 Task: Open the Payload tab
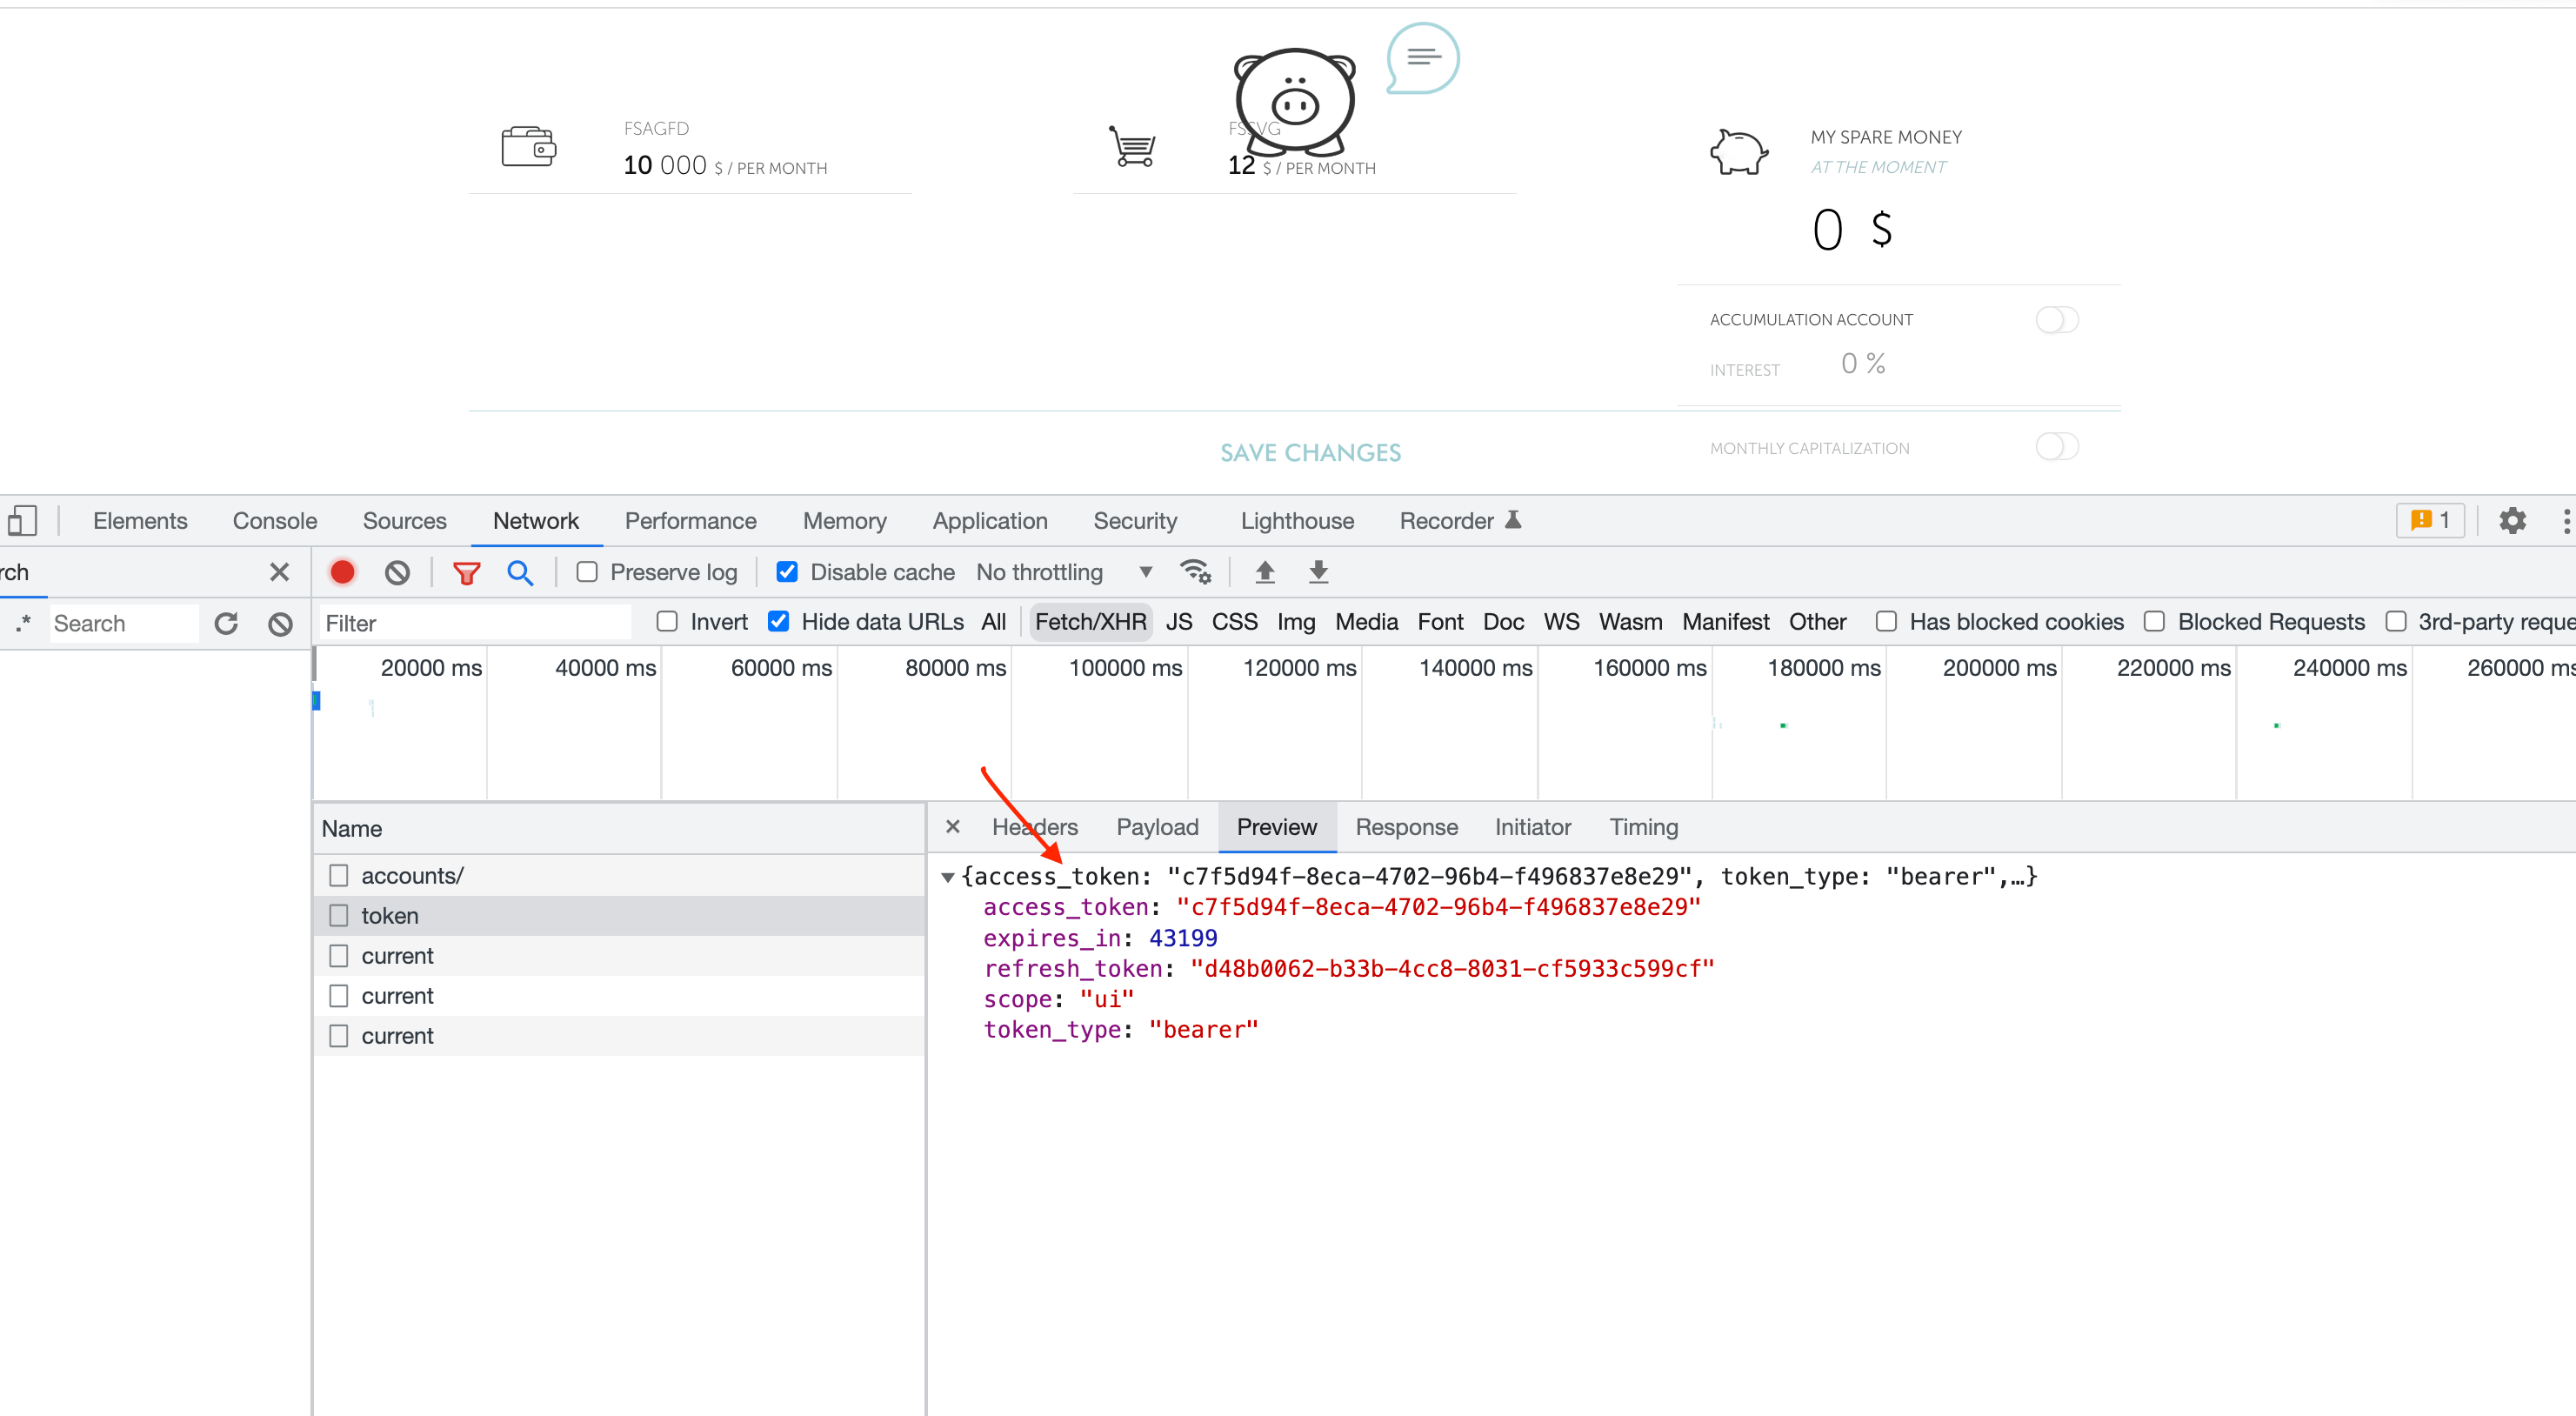pyautogui.click(x=1157, y=827)
